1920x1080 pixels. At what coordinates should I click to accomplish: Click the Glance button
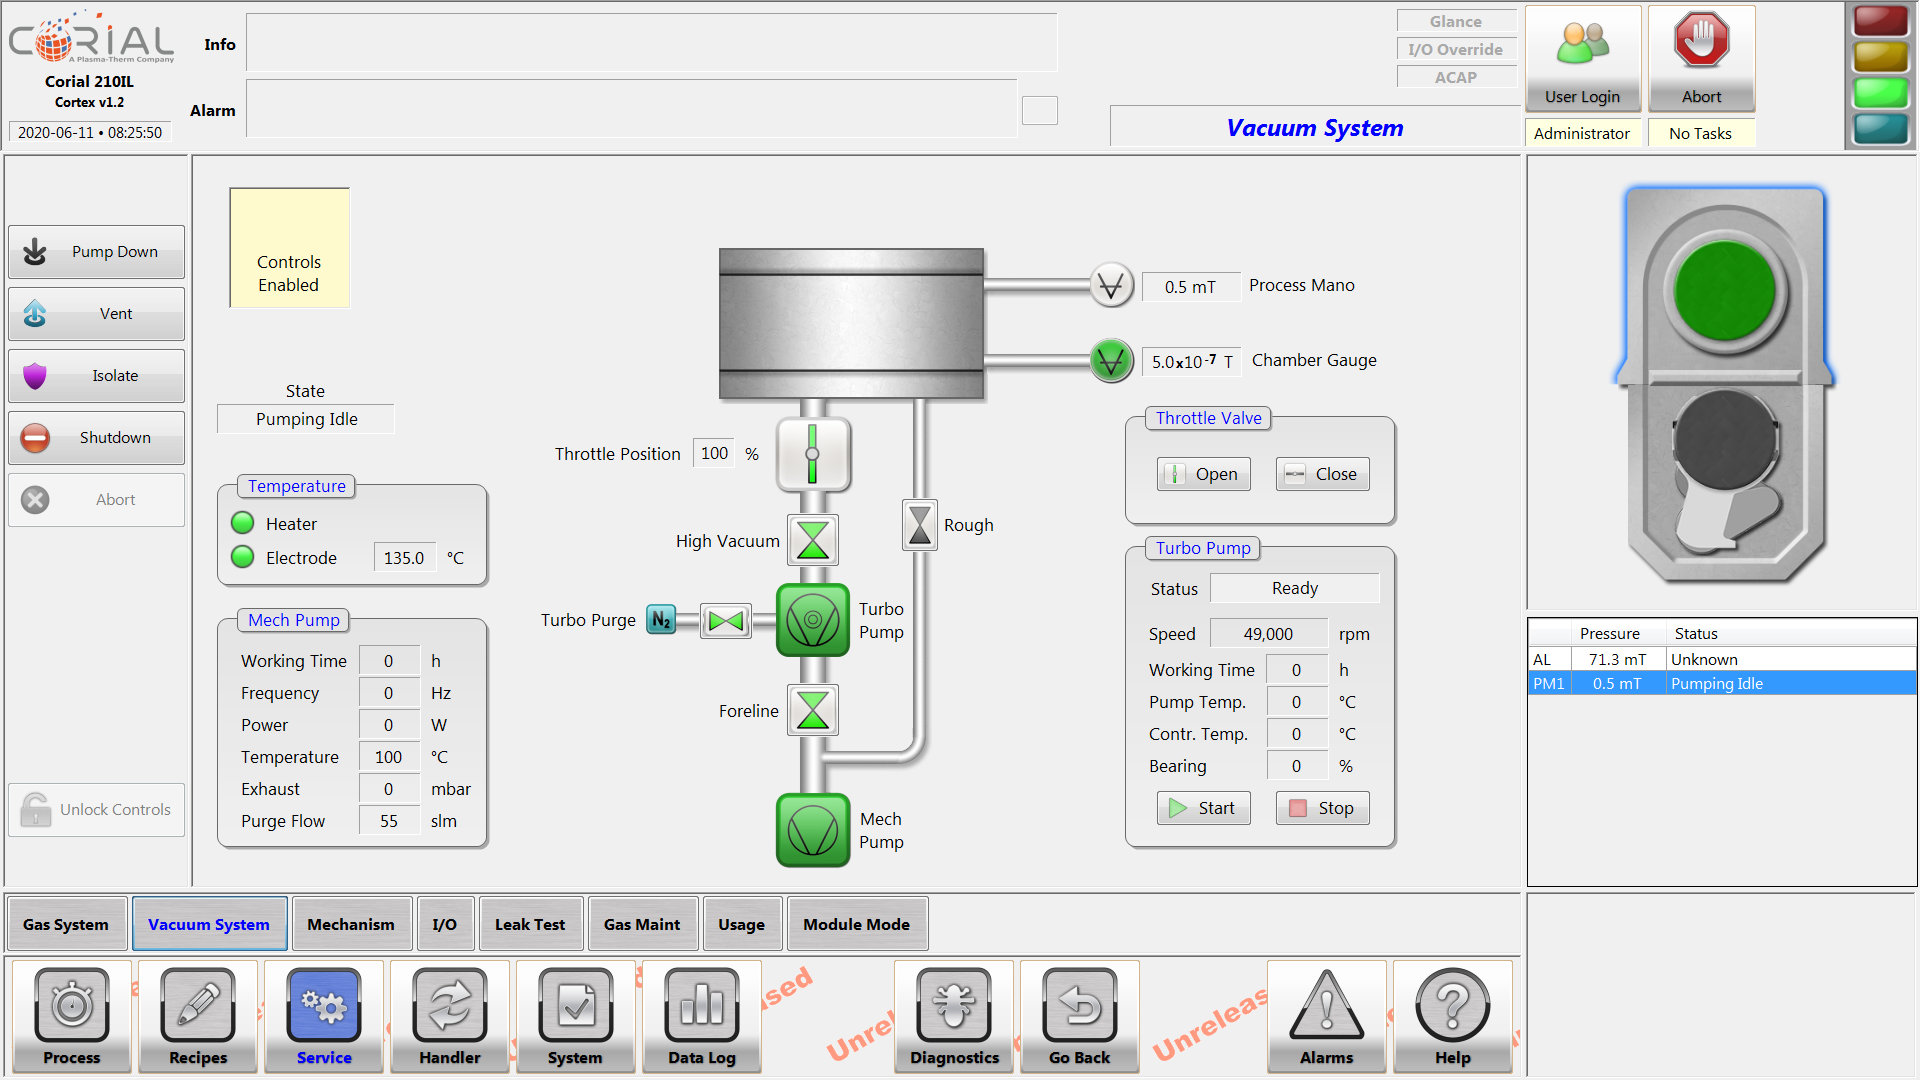tap(1456, 21)
